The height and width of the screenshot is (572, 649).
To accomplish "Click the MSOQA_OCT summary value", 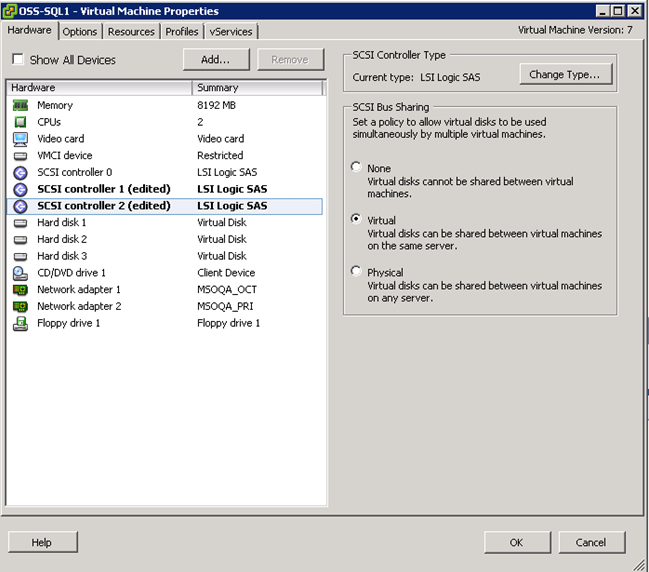I will 227,289.
